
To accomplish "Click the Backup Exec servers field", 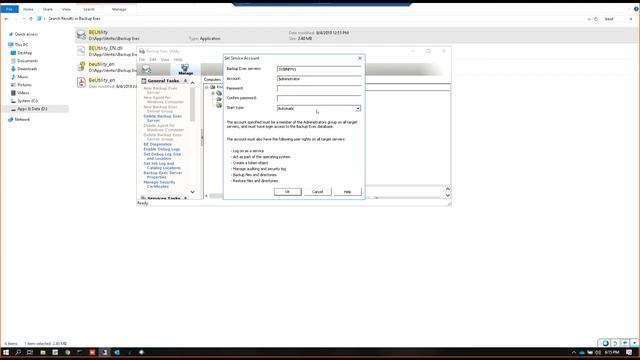I will 319,69.
